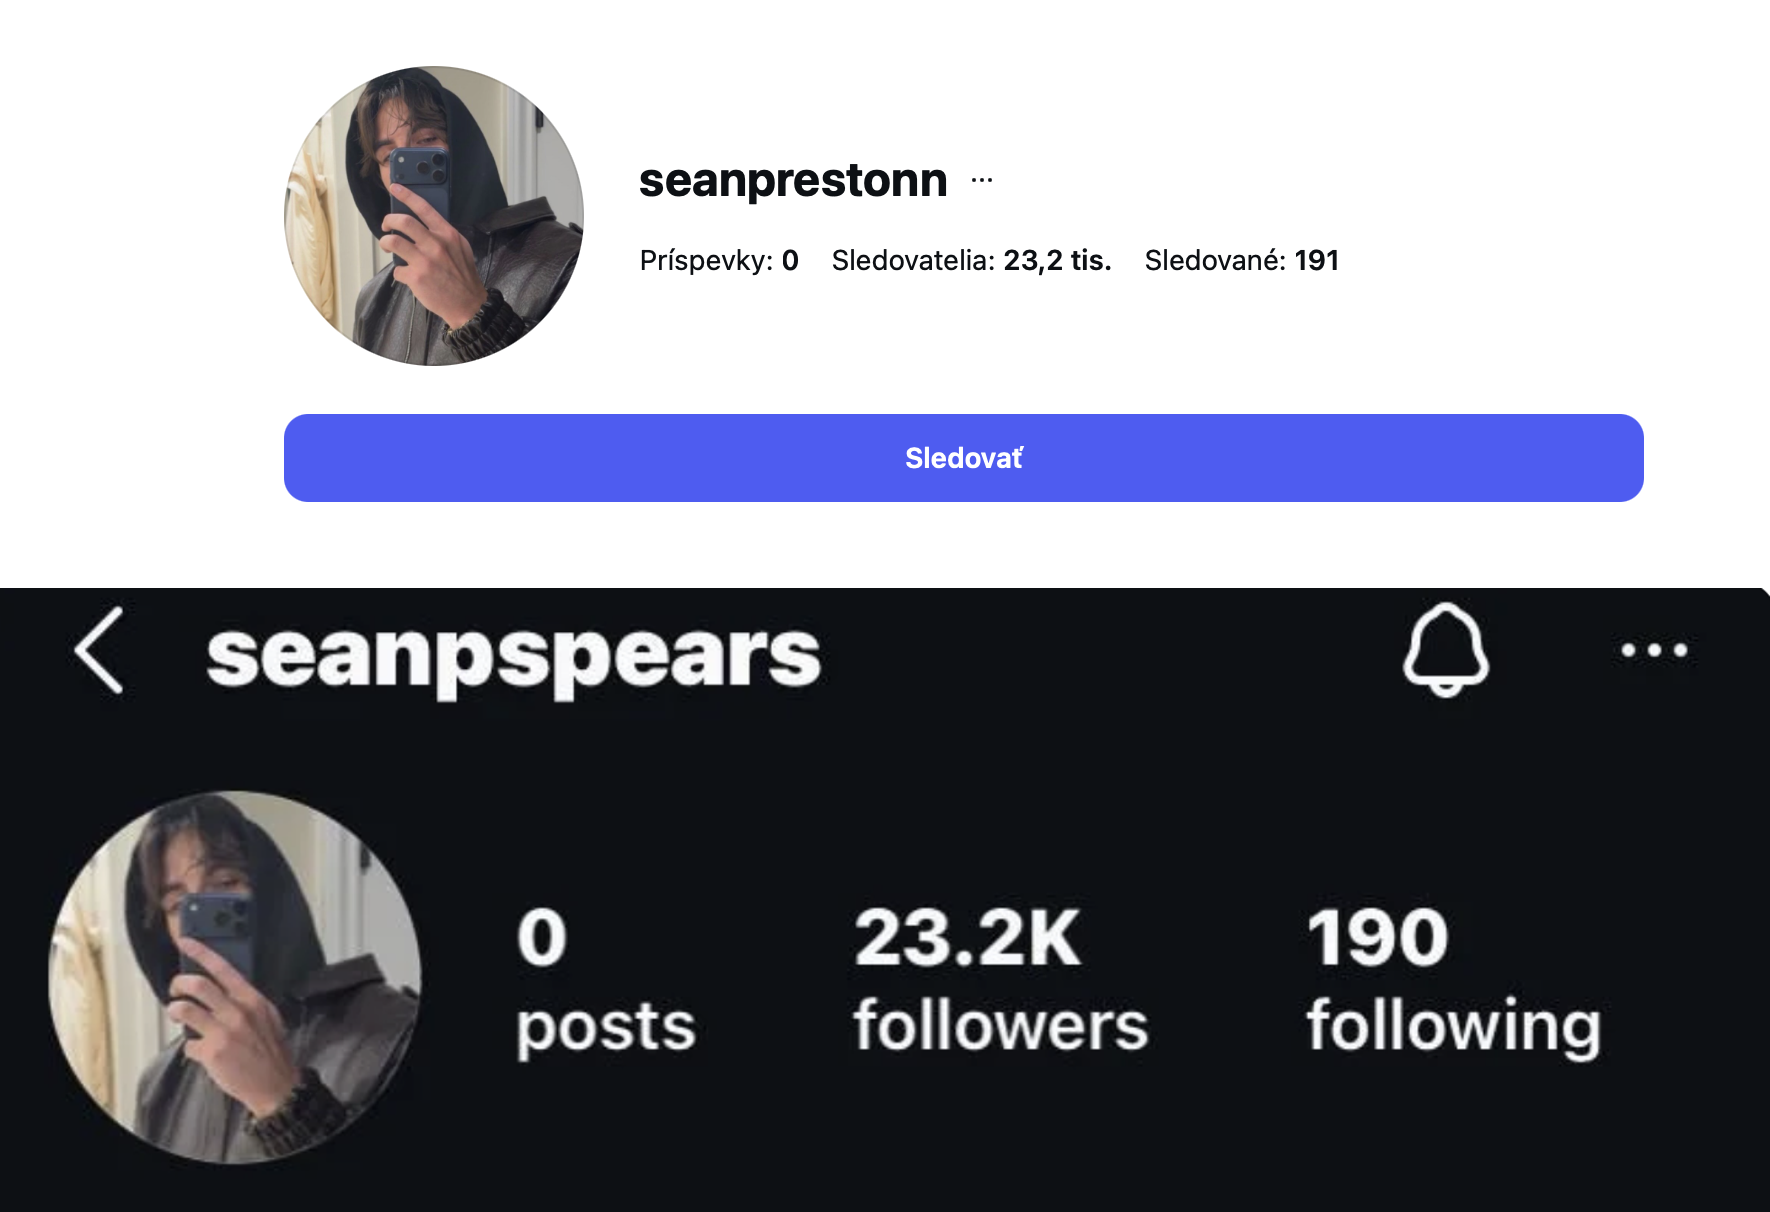The width and height of the screenshot is (1770, 1212).
Task: Click the bold 23,2 tis. value
Action: [x=1057, y=260]
